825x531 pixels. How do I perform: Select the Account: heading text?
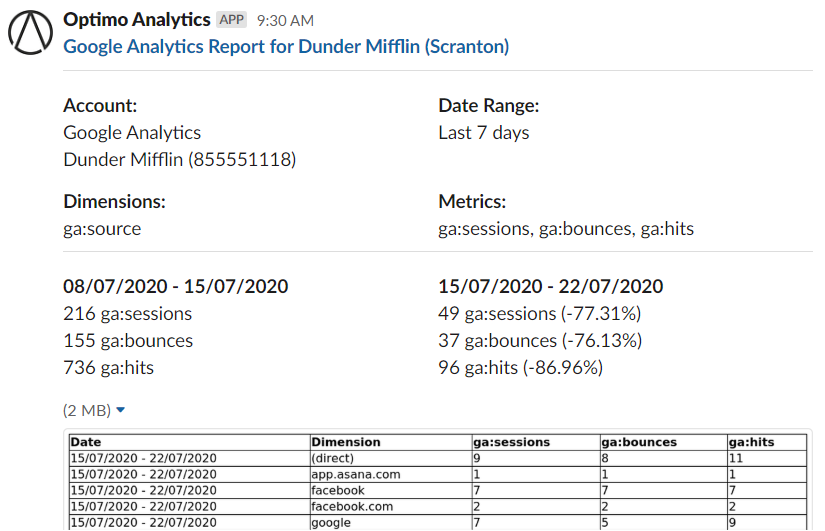(100, 105)
